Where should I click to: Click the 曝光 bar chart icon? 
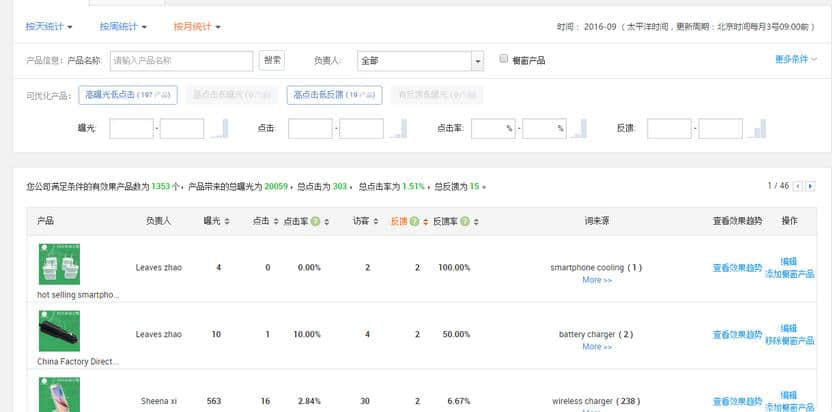point(219,128)
